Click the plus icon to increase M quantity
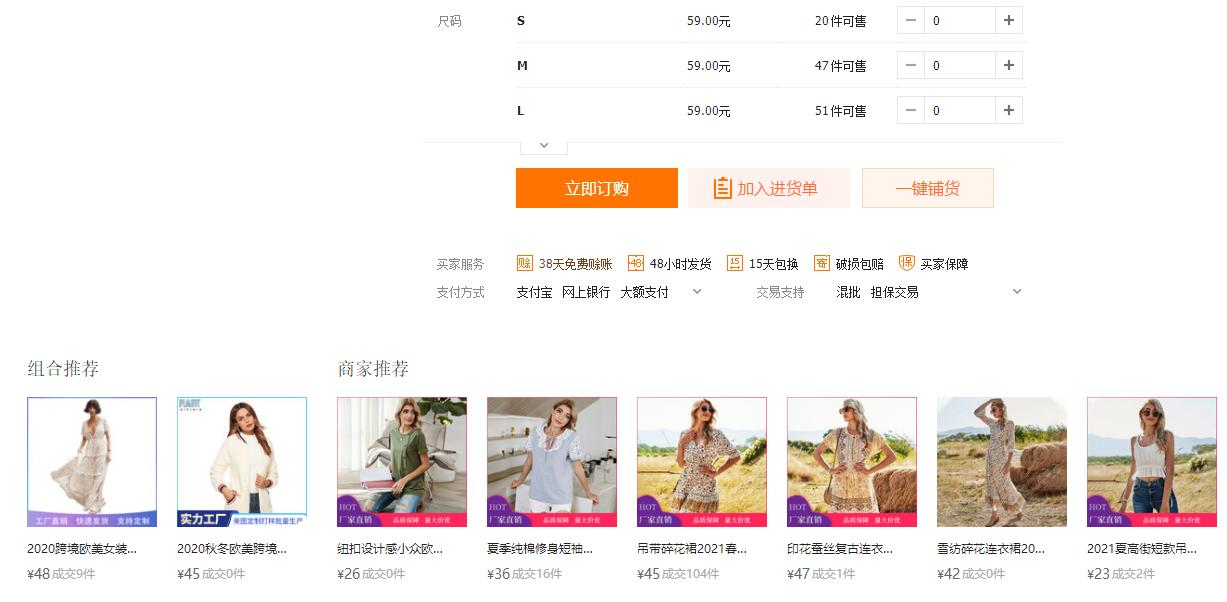The image size is (1227, 602). 1008,64
